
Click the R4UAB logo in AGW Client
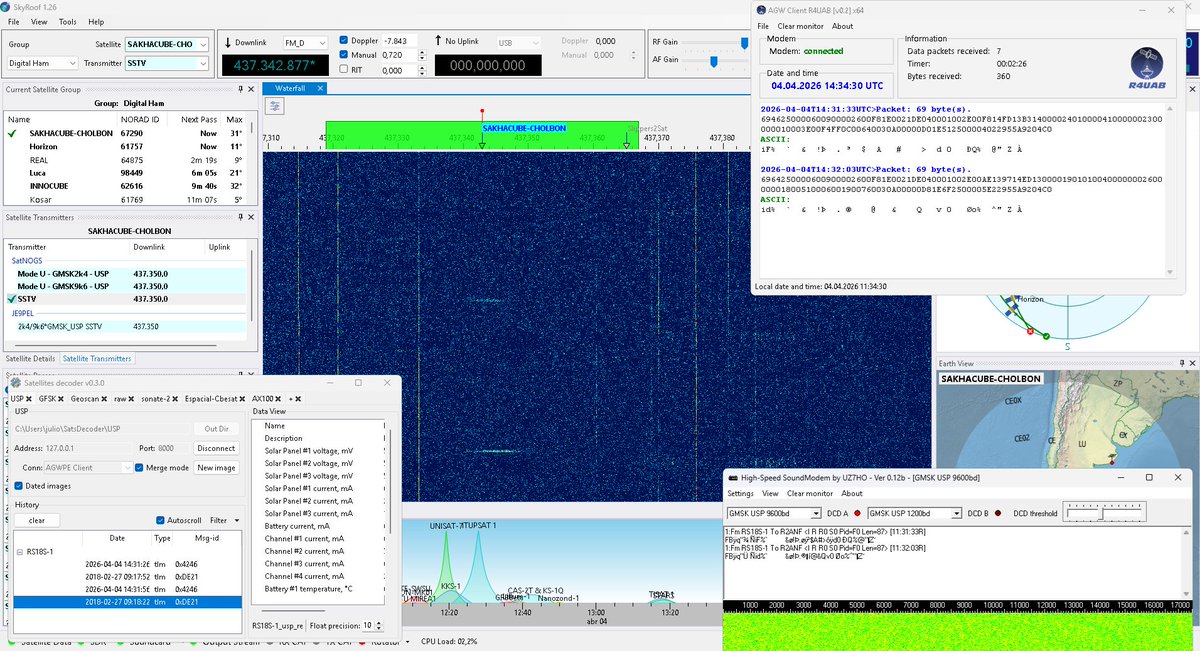pyautogui.click(x=1146, y=68)
